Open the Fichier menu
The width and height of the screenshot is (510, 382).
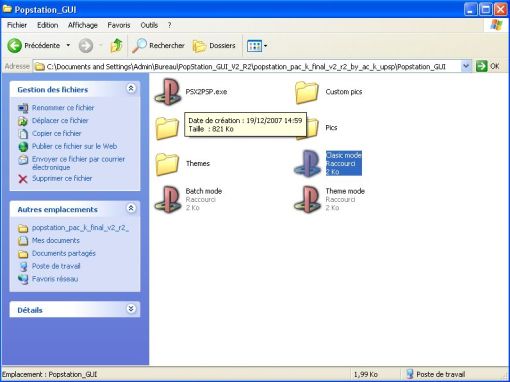(17, 25)
